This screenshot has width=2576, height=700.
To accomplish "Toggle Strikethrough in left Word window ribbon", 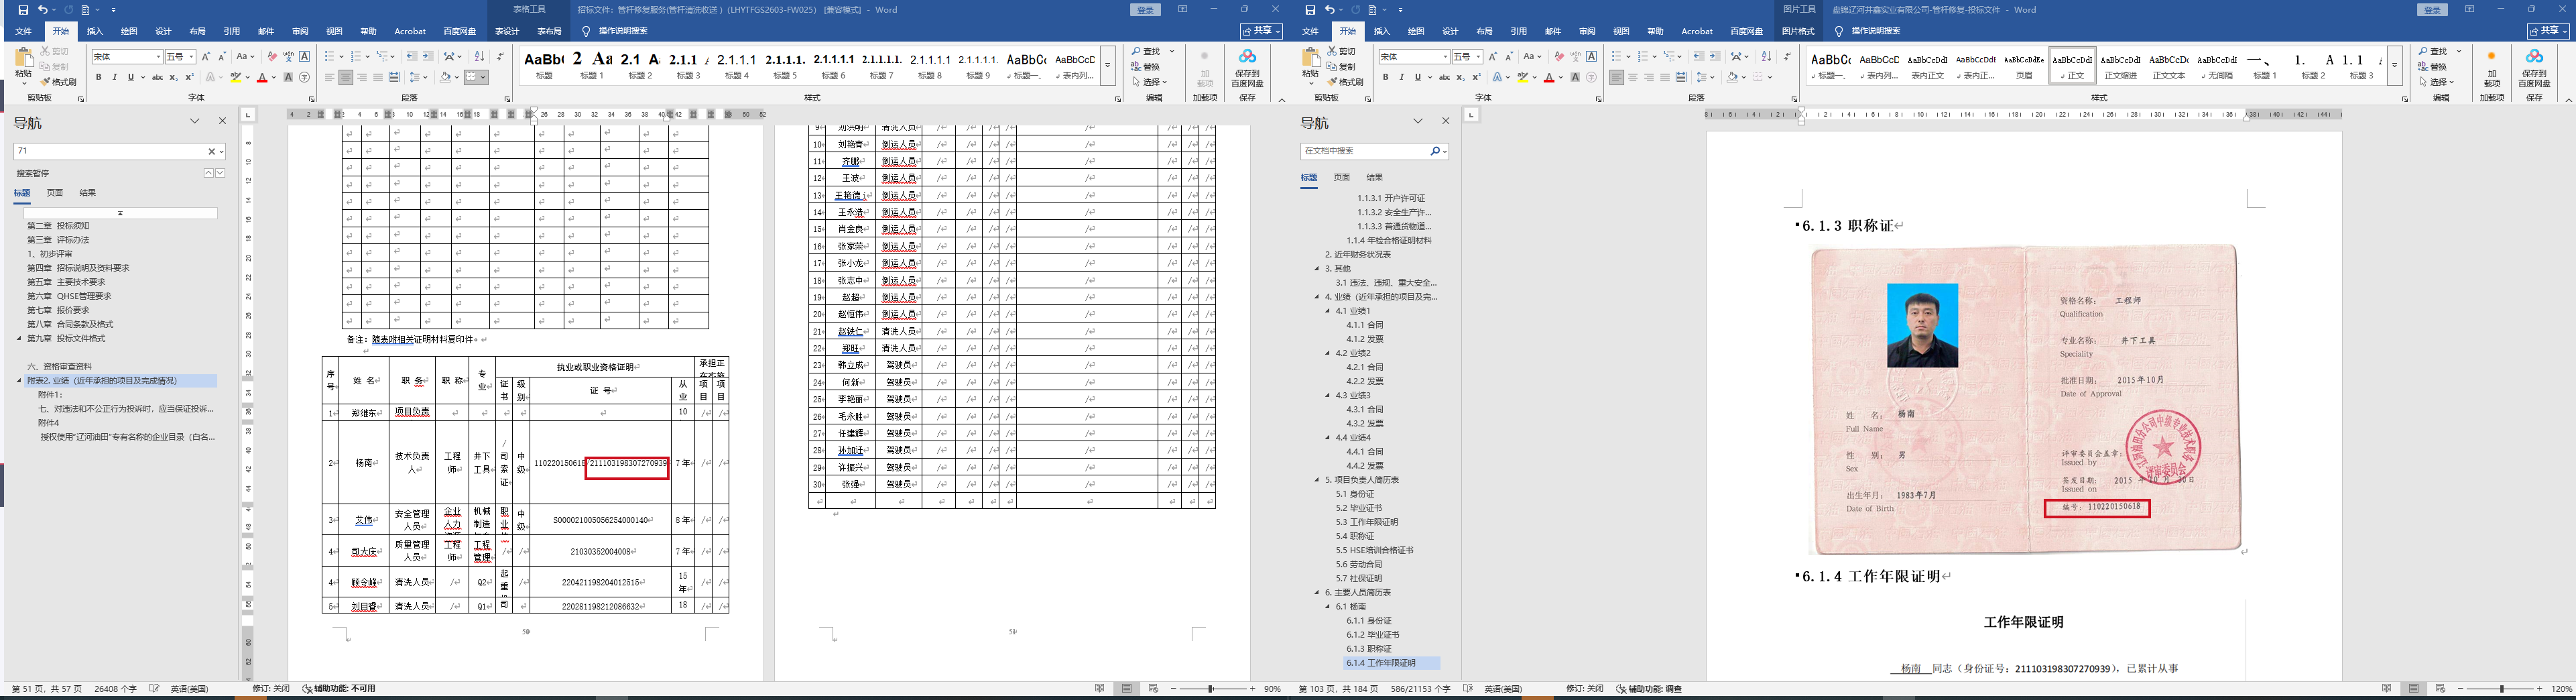I will (x=157, y=77).
